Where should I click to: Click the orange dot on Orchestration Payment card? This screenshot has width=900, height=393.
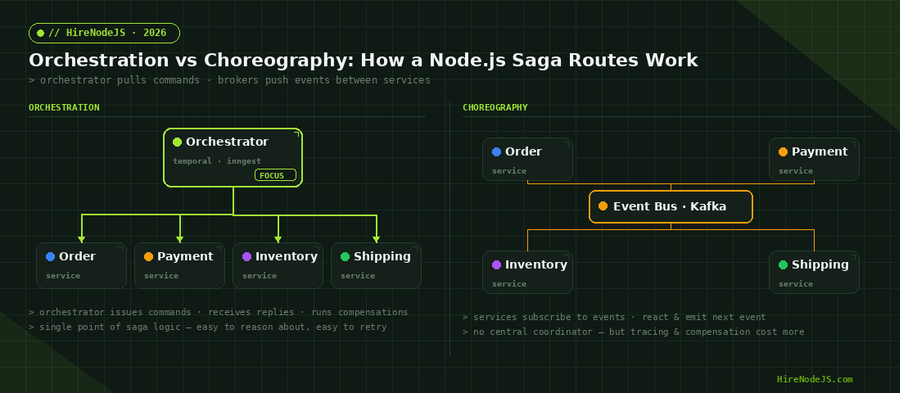pos(148,256)
